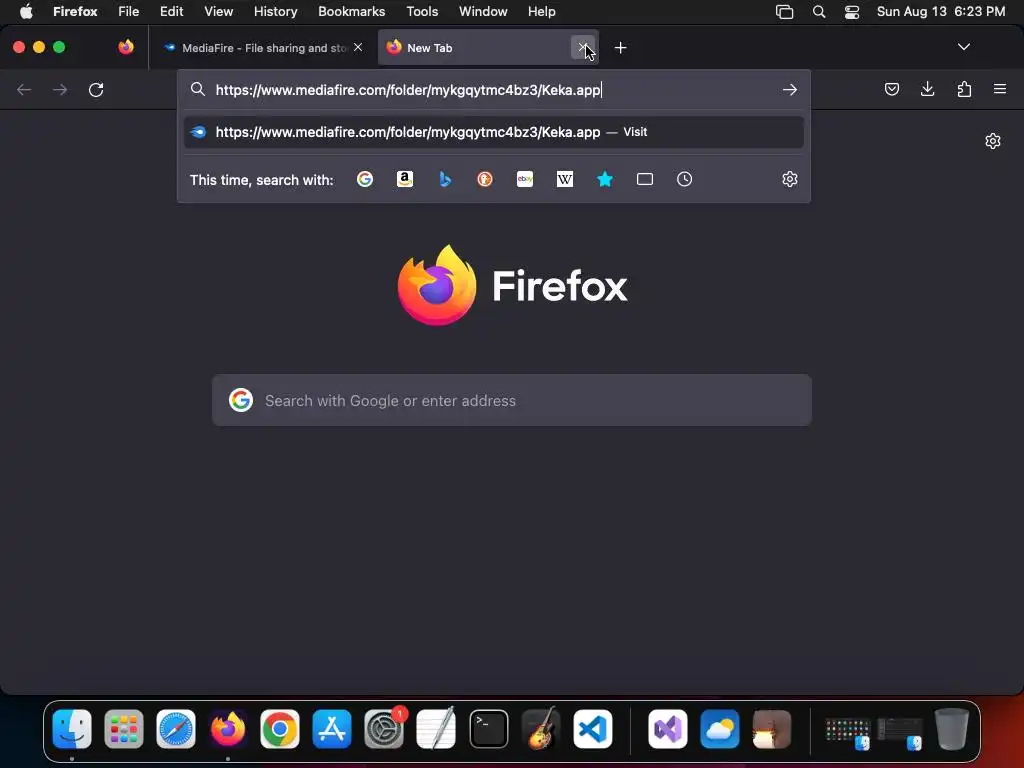The width and height of the screenshot is (1024, 768).
Task: Open Visual Studio Code from the Dock
Action: coord(592,729)
